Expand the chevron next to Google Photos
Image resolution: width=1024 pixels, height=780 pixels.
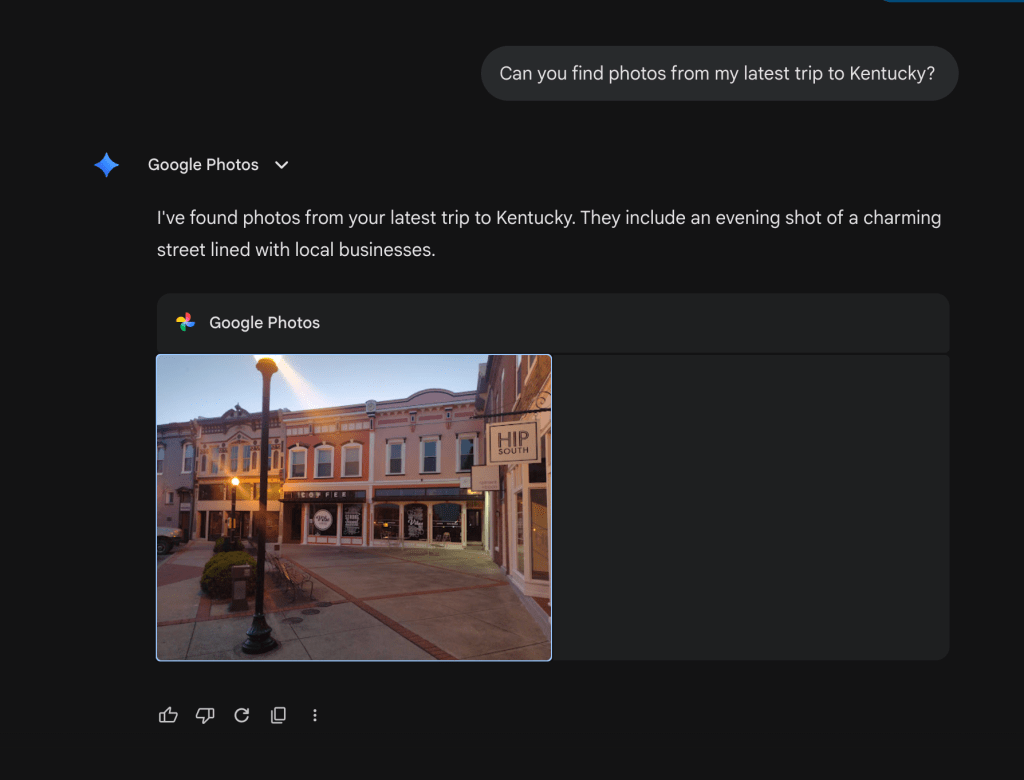pyautogui.click(x=282, y=165)
